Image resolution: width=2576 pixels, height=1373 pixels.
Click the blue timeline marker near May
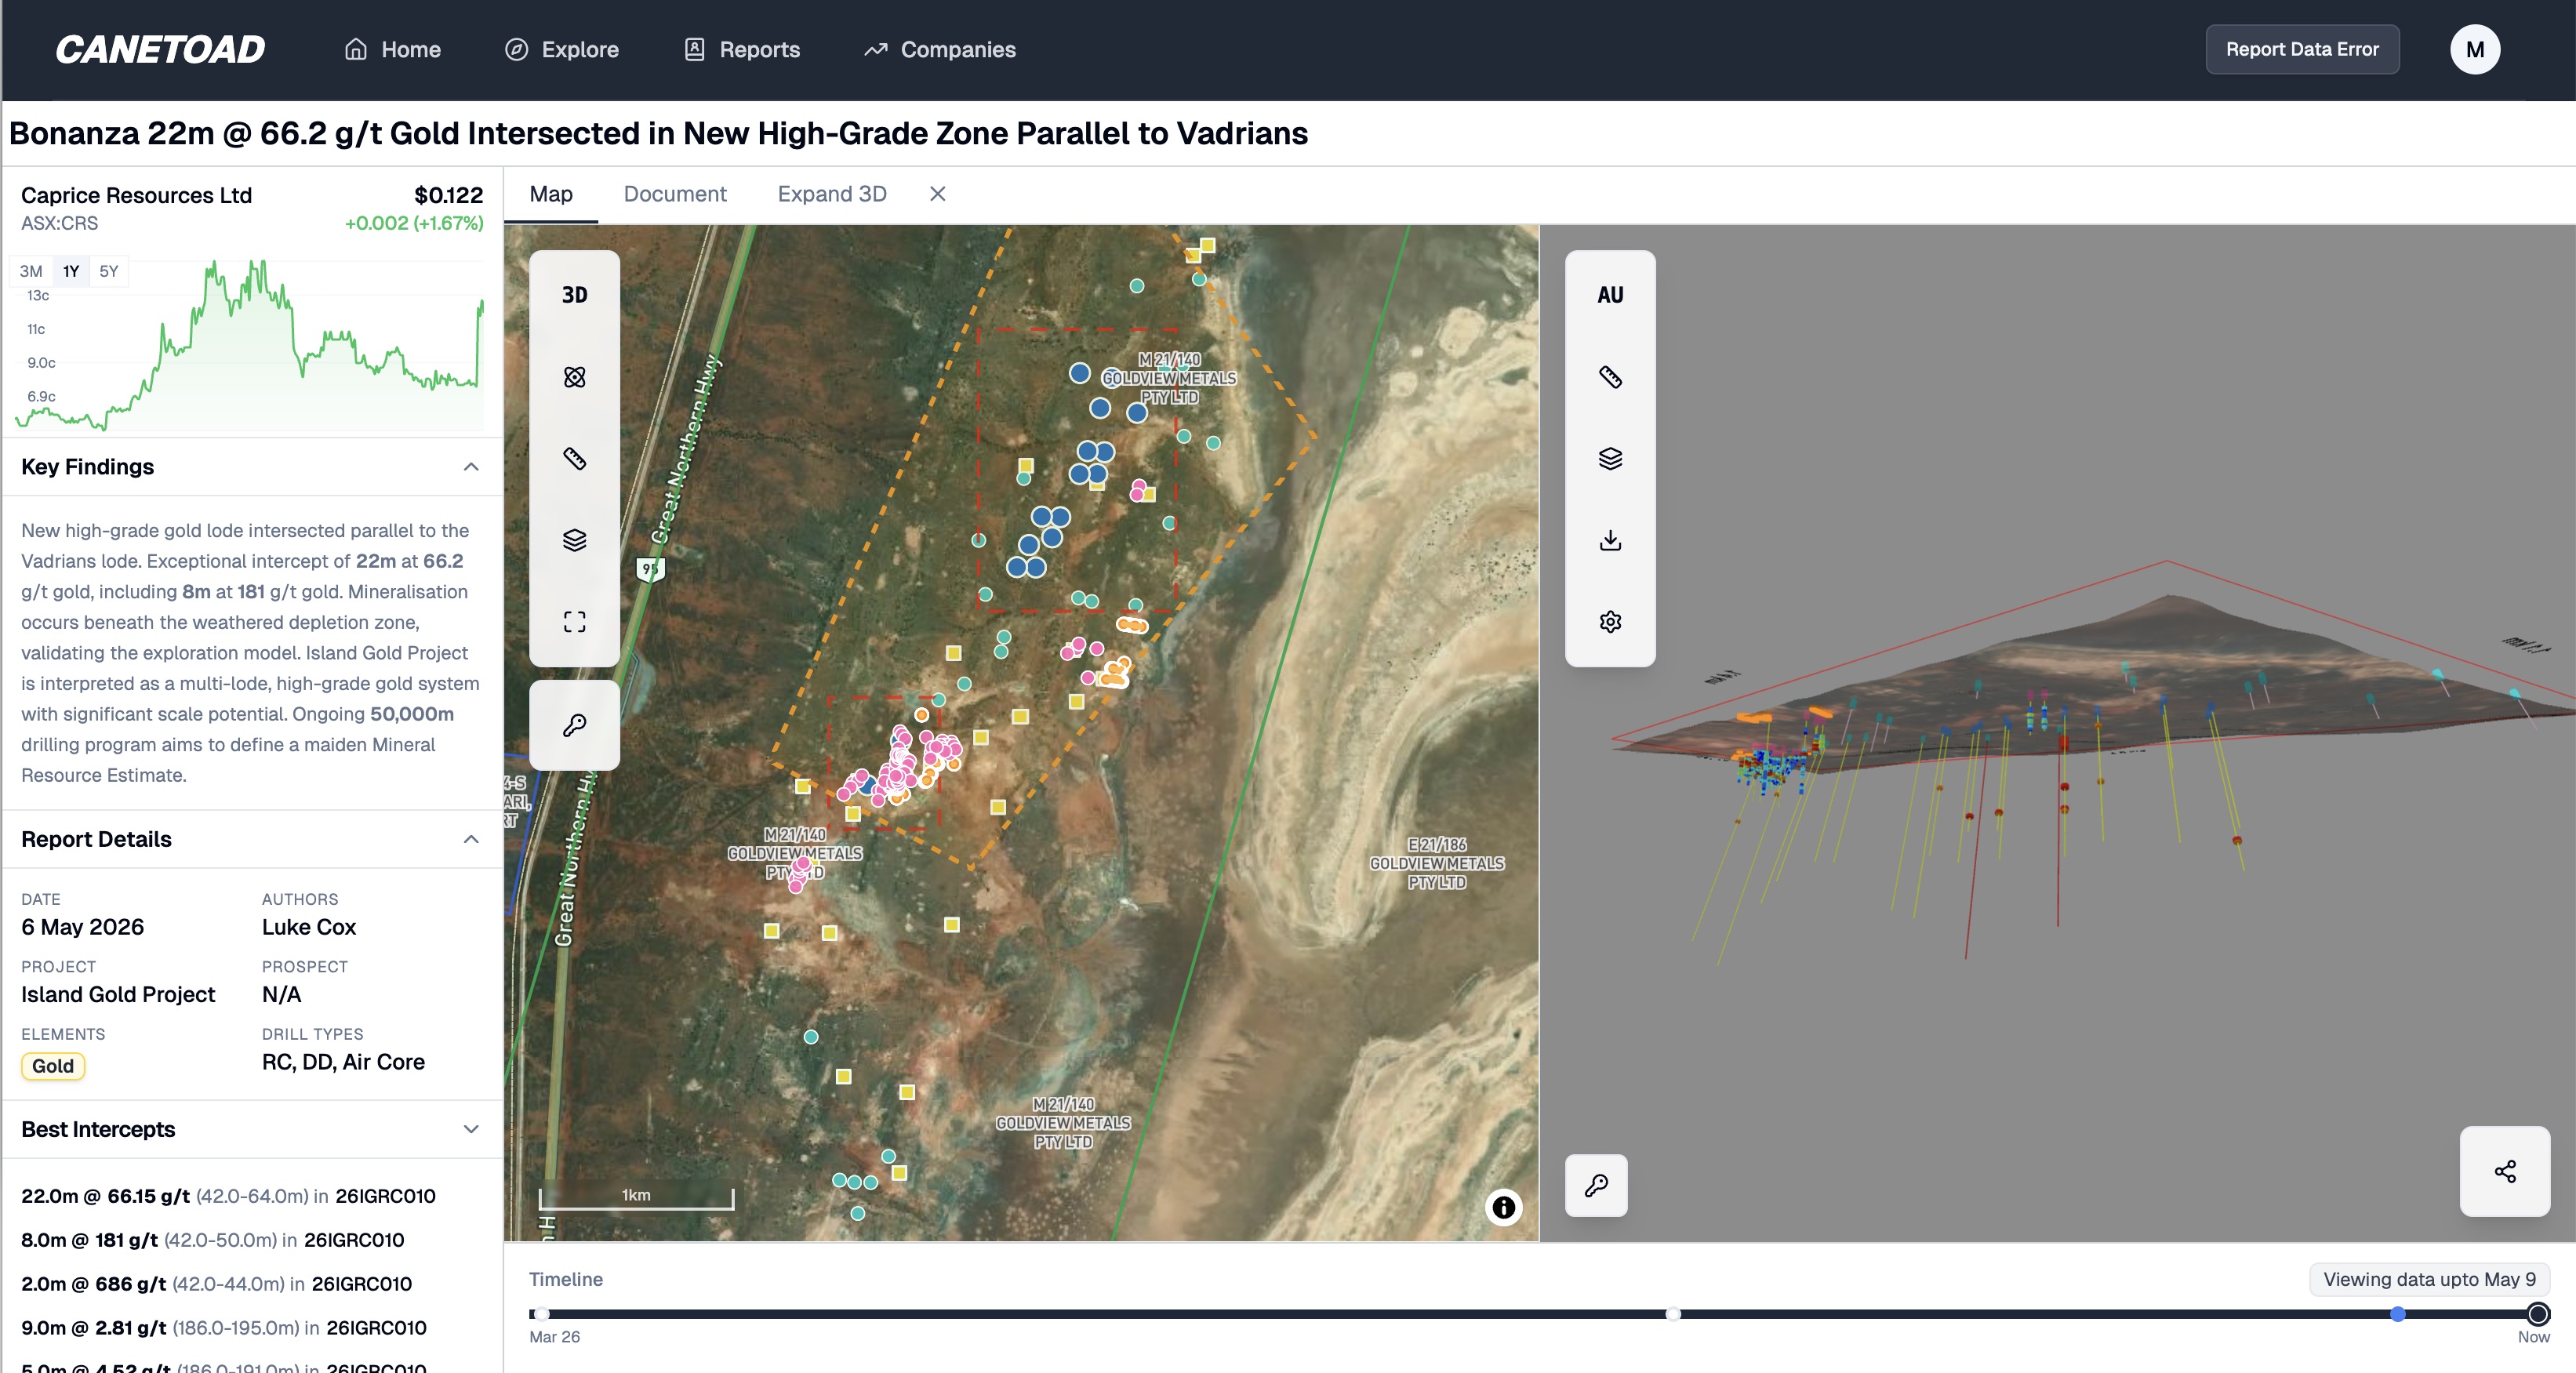pos(2397,1314)
